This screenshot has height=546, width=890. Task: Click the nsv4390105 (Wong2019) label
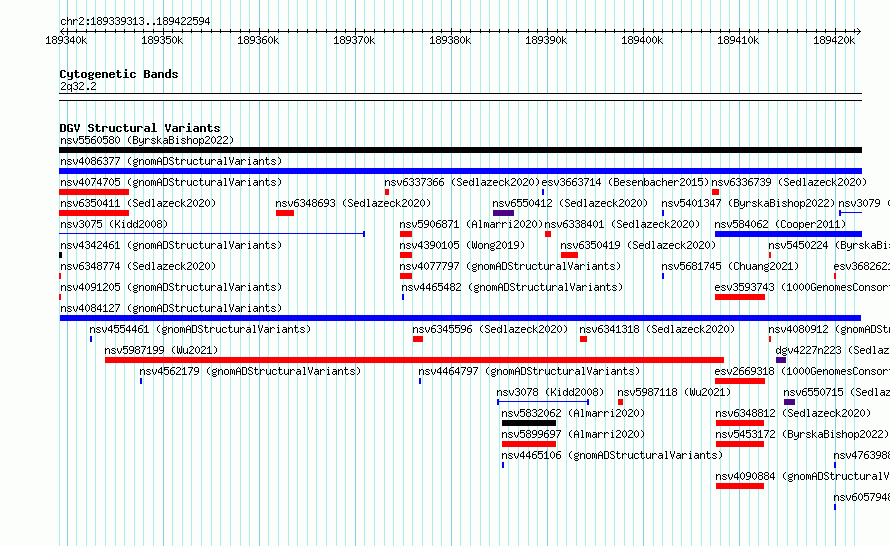pos(462,245)
